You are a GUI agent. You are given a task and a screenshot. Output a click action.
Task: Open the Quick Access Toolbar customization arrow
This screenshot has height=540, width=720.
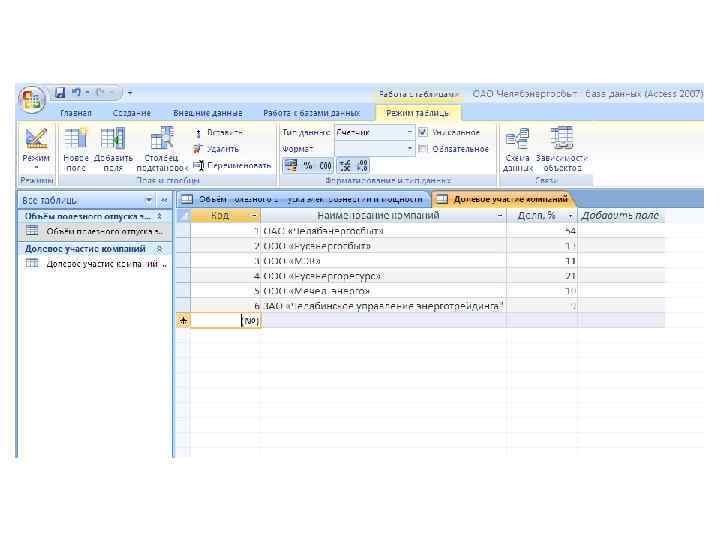click(130, 93)
